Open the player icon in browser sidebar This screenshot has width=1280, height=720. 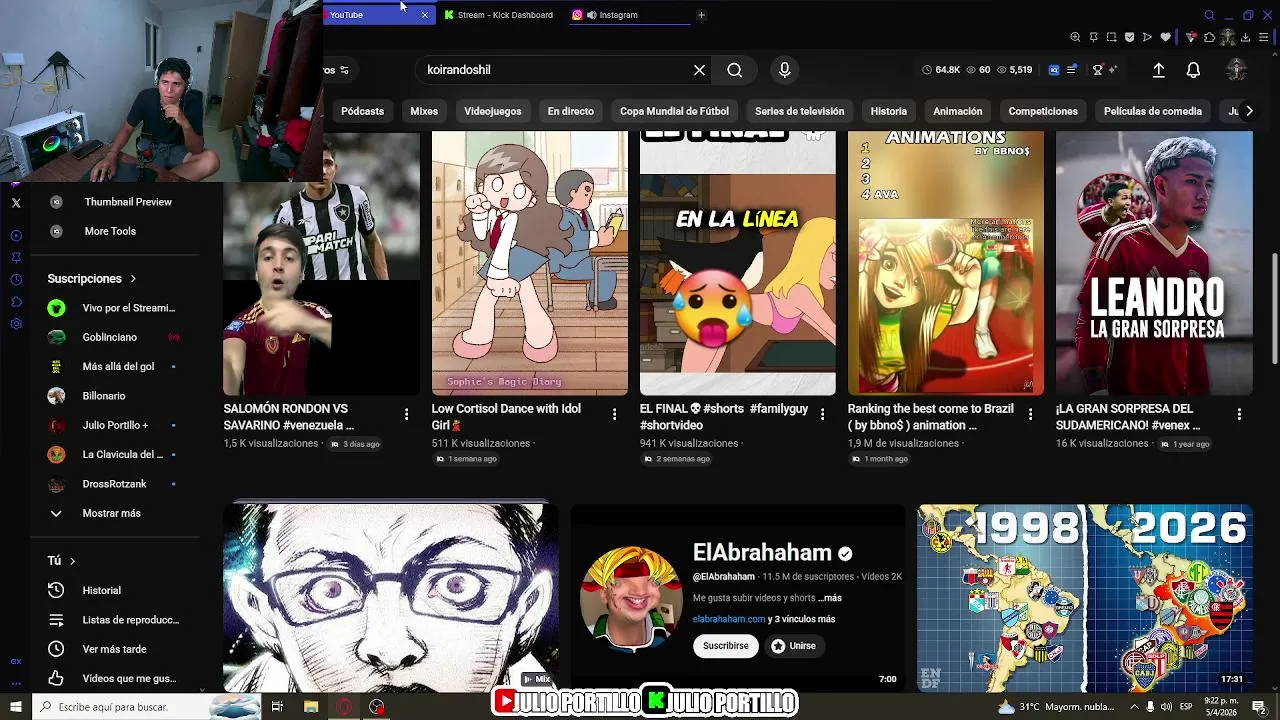(16, 236)
